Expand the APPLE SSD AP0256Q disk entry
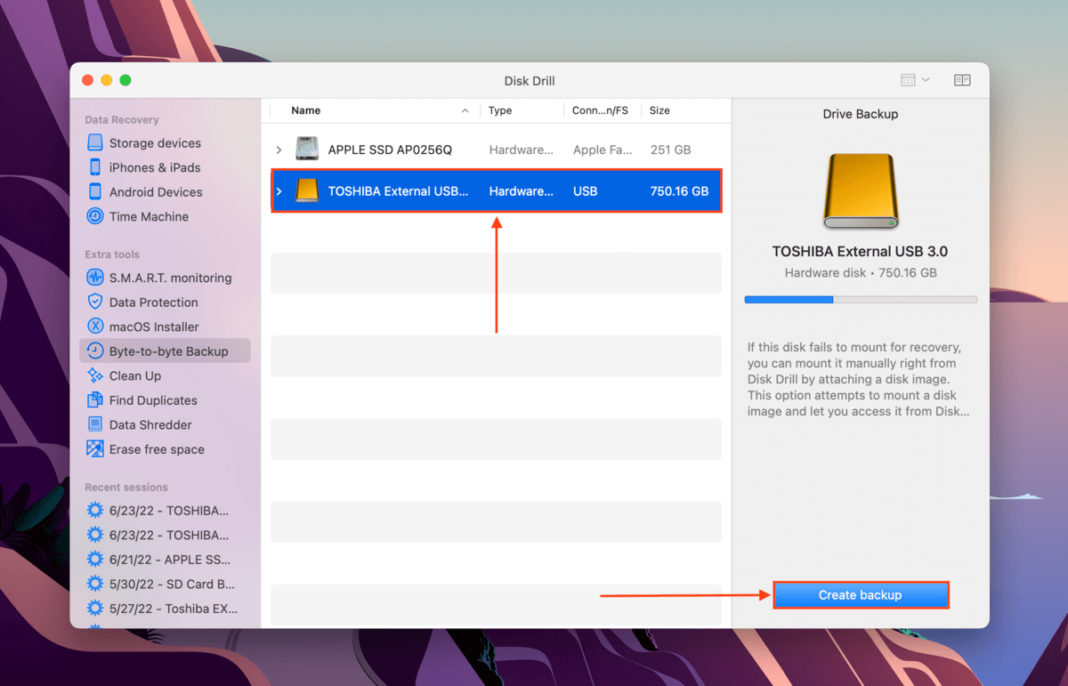The image size is (1068, 686). 280,149
